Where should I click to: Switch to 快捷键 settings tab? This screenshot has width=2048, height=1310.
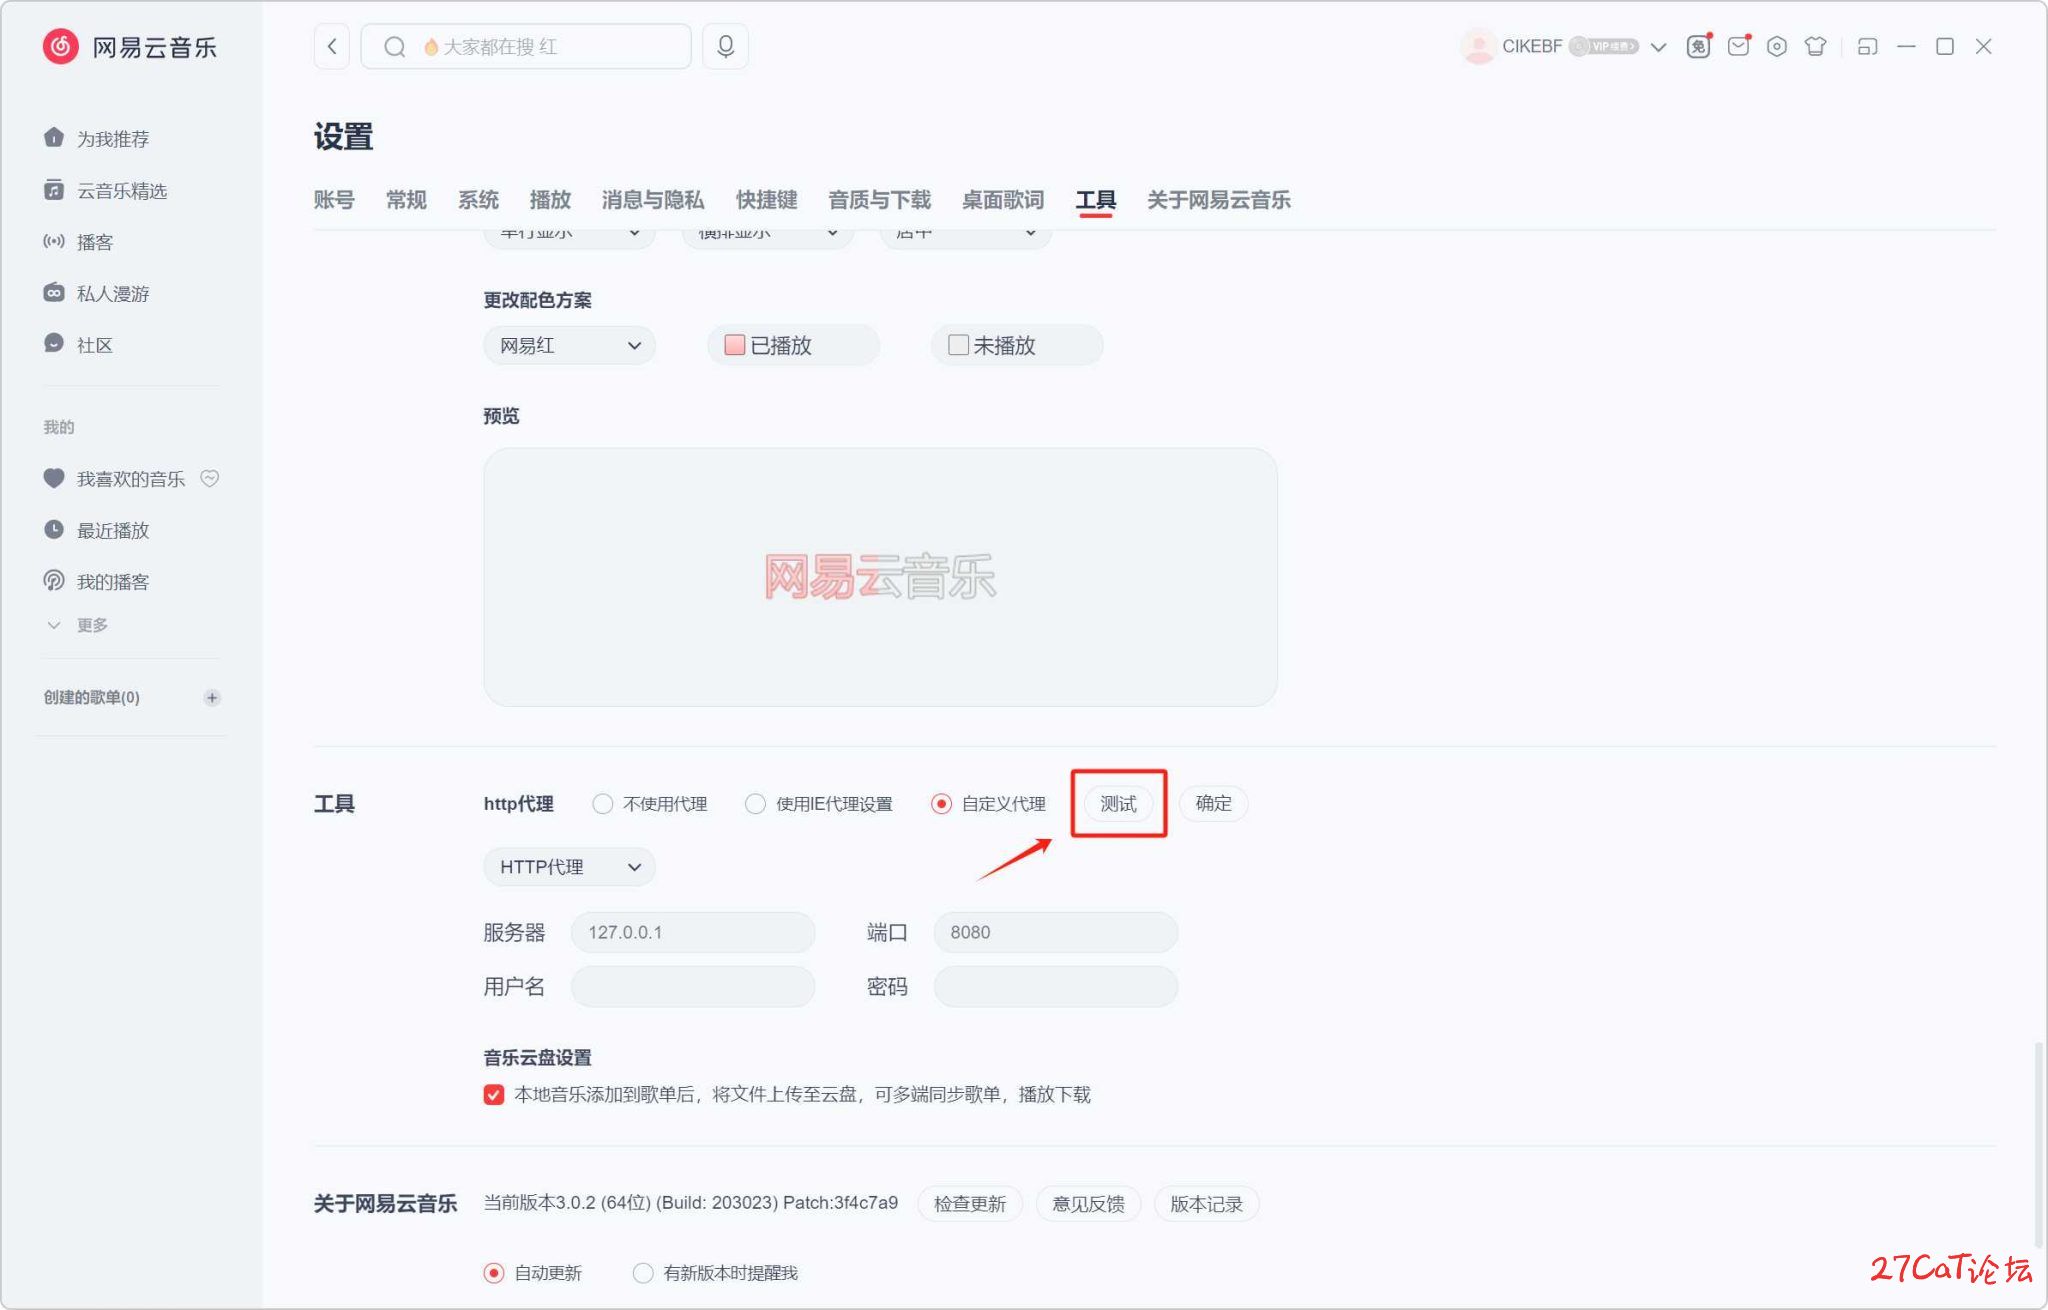point(767,200)
